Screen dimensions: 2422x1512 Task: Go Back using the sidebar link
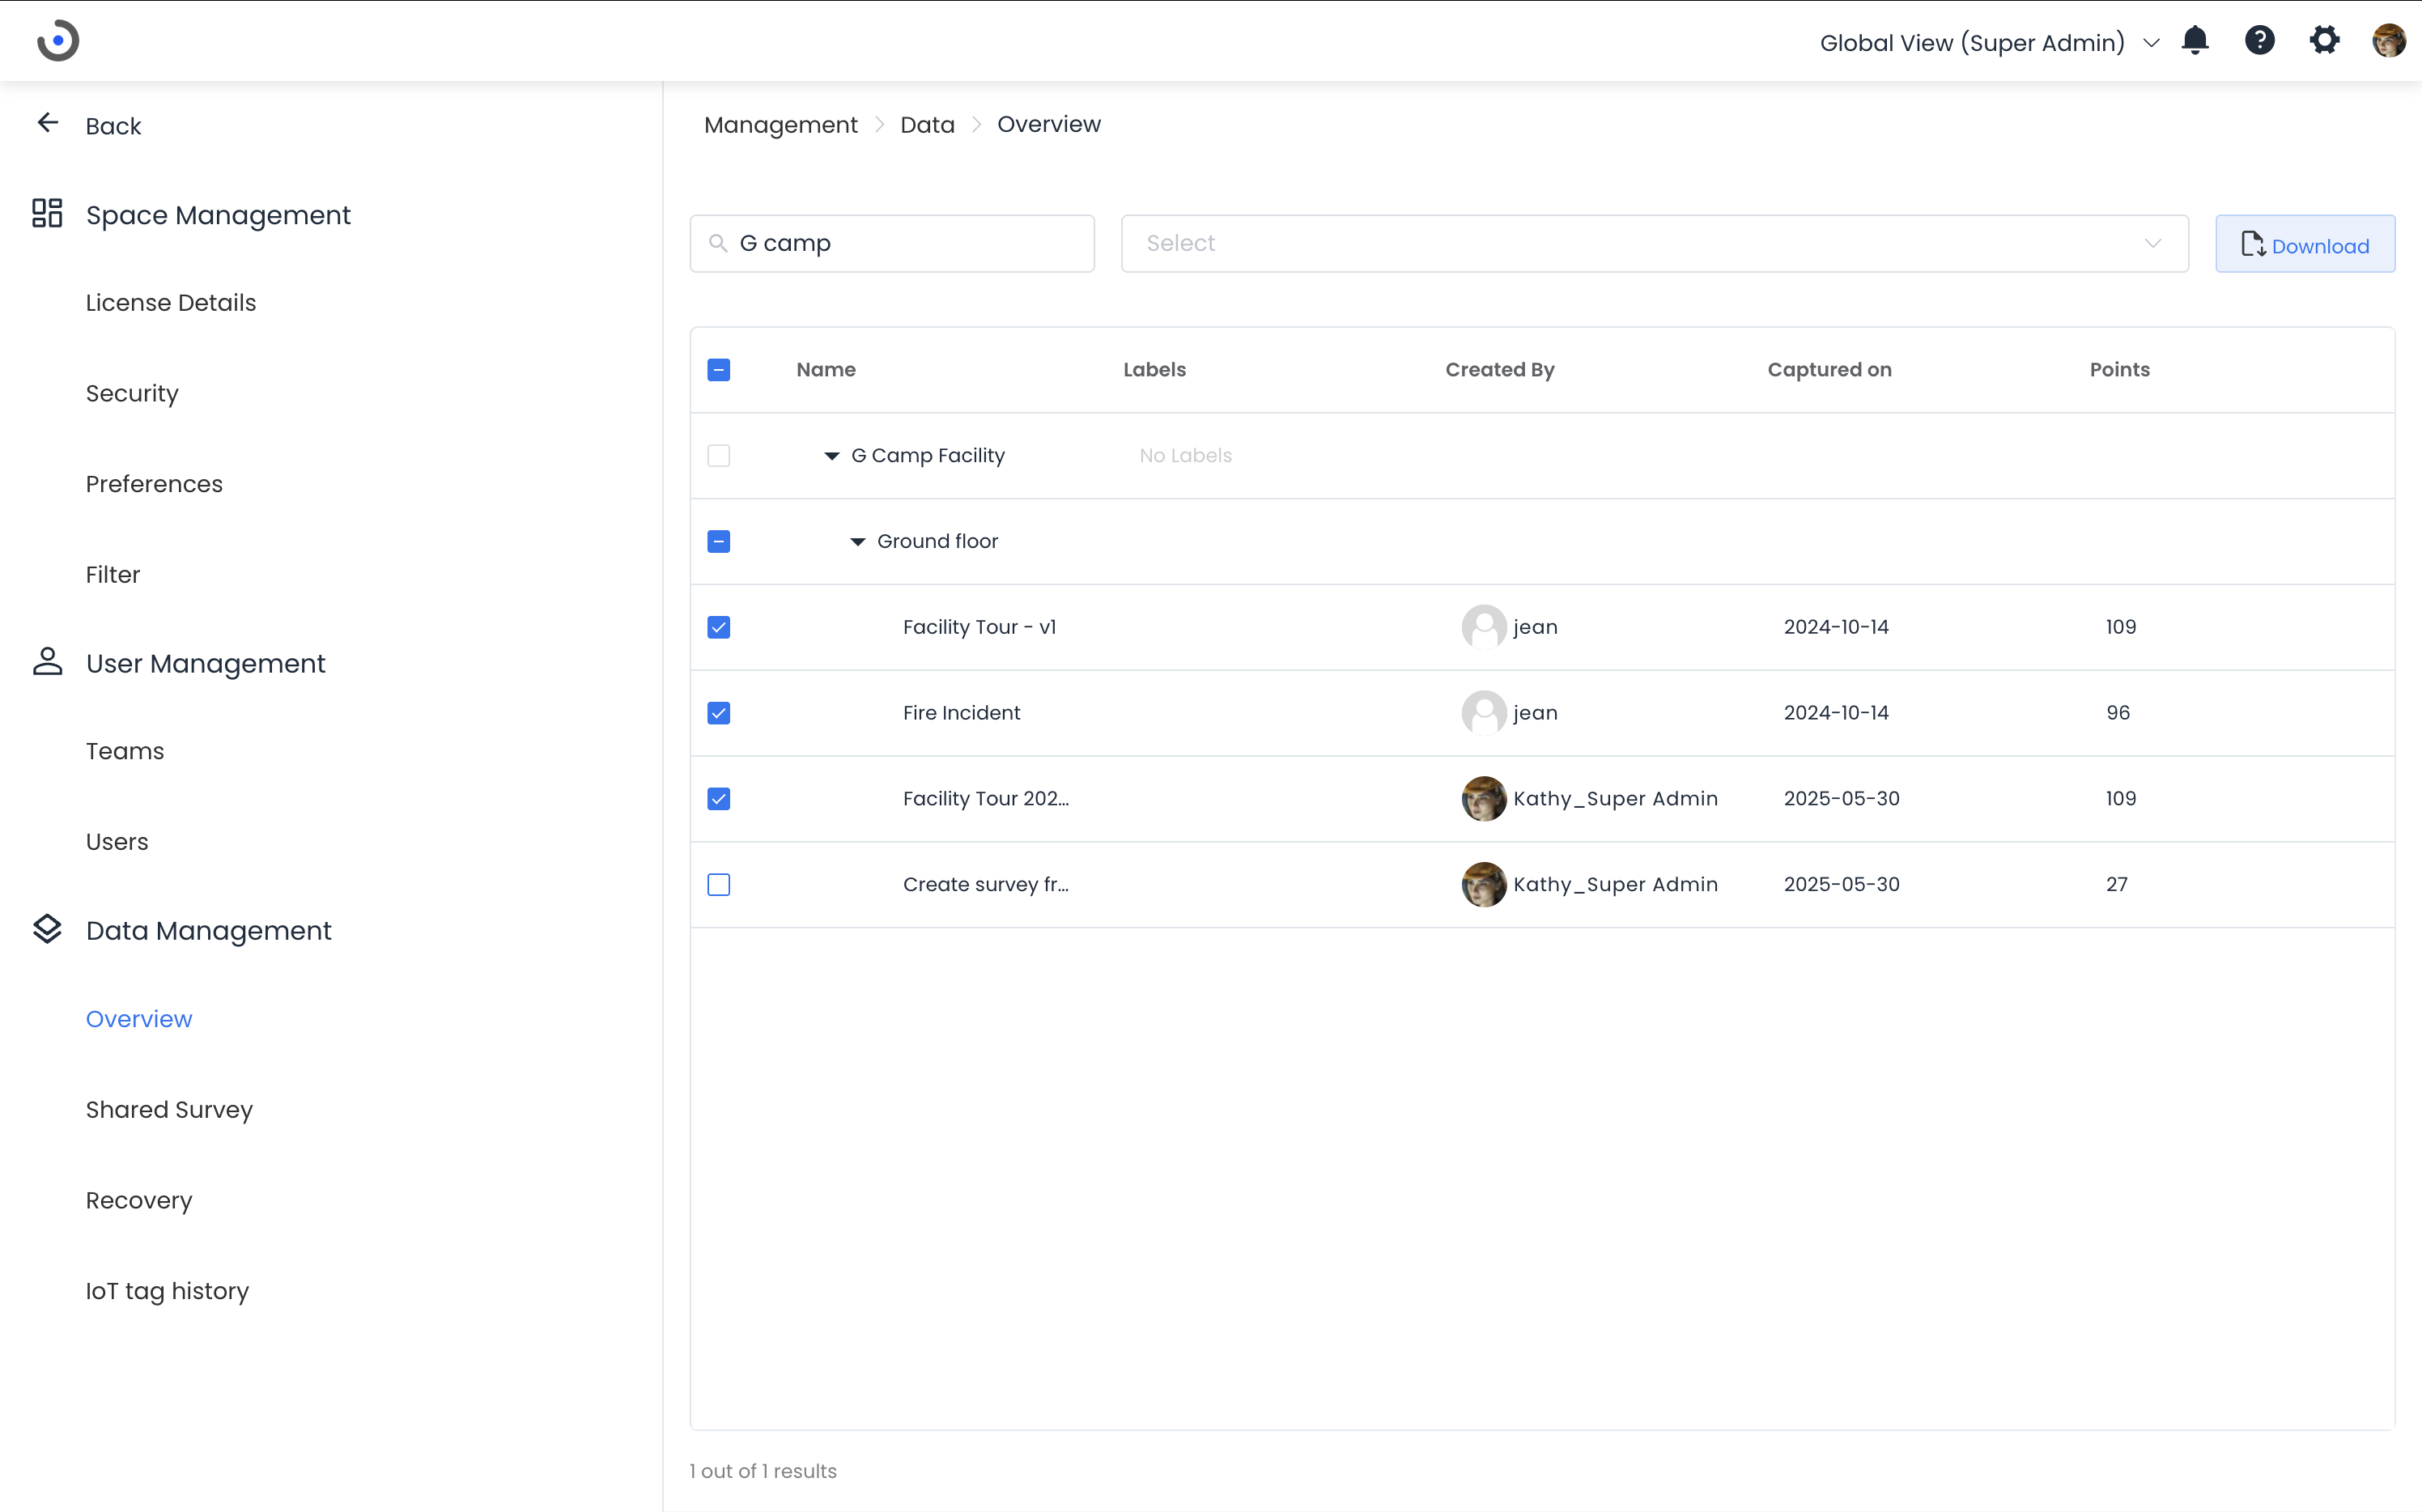tap(113, 126)
